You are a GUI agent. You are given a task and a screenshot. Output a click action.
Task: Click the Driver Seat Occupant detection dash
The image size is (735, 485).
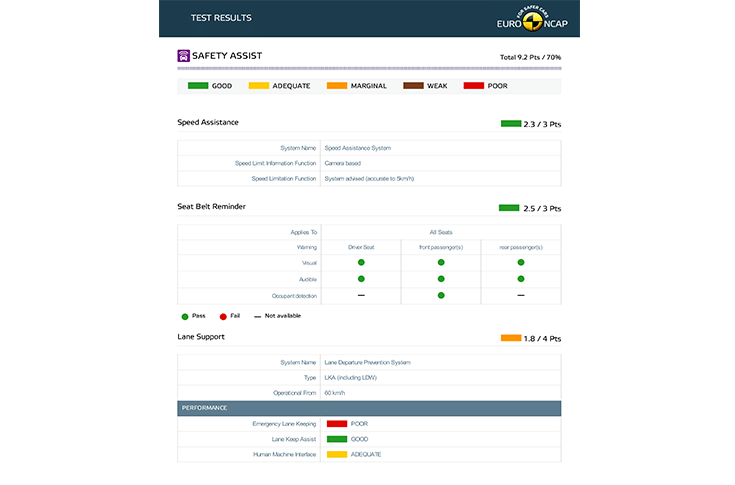point(361,296)
